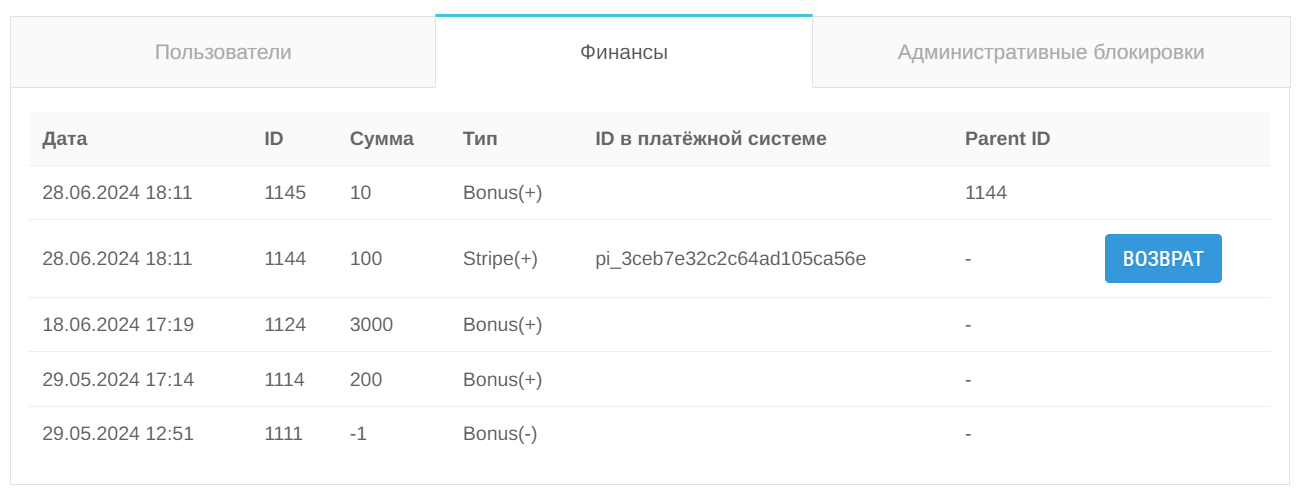The height and width of the screenshot is (499, 1303).
Task: Click the Stripe(+) type cell
Action: click(x=500, y=259)
